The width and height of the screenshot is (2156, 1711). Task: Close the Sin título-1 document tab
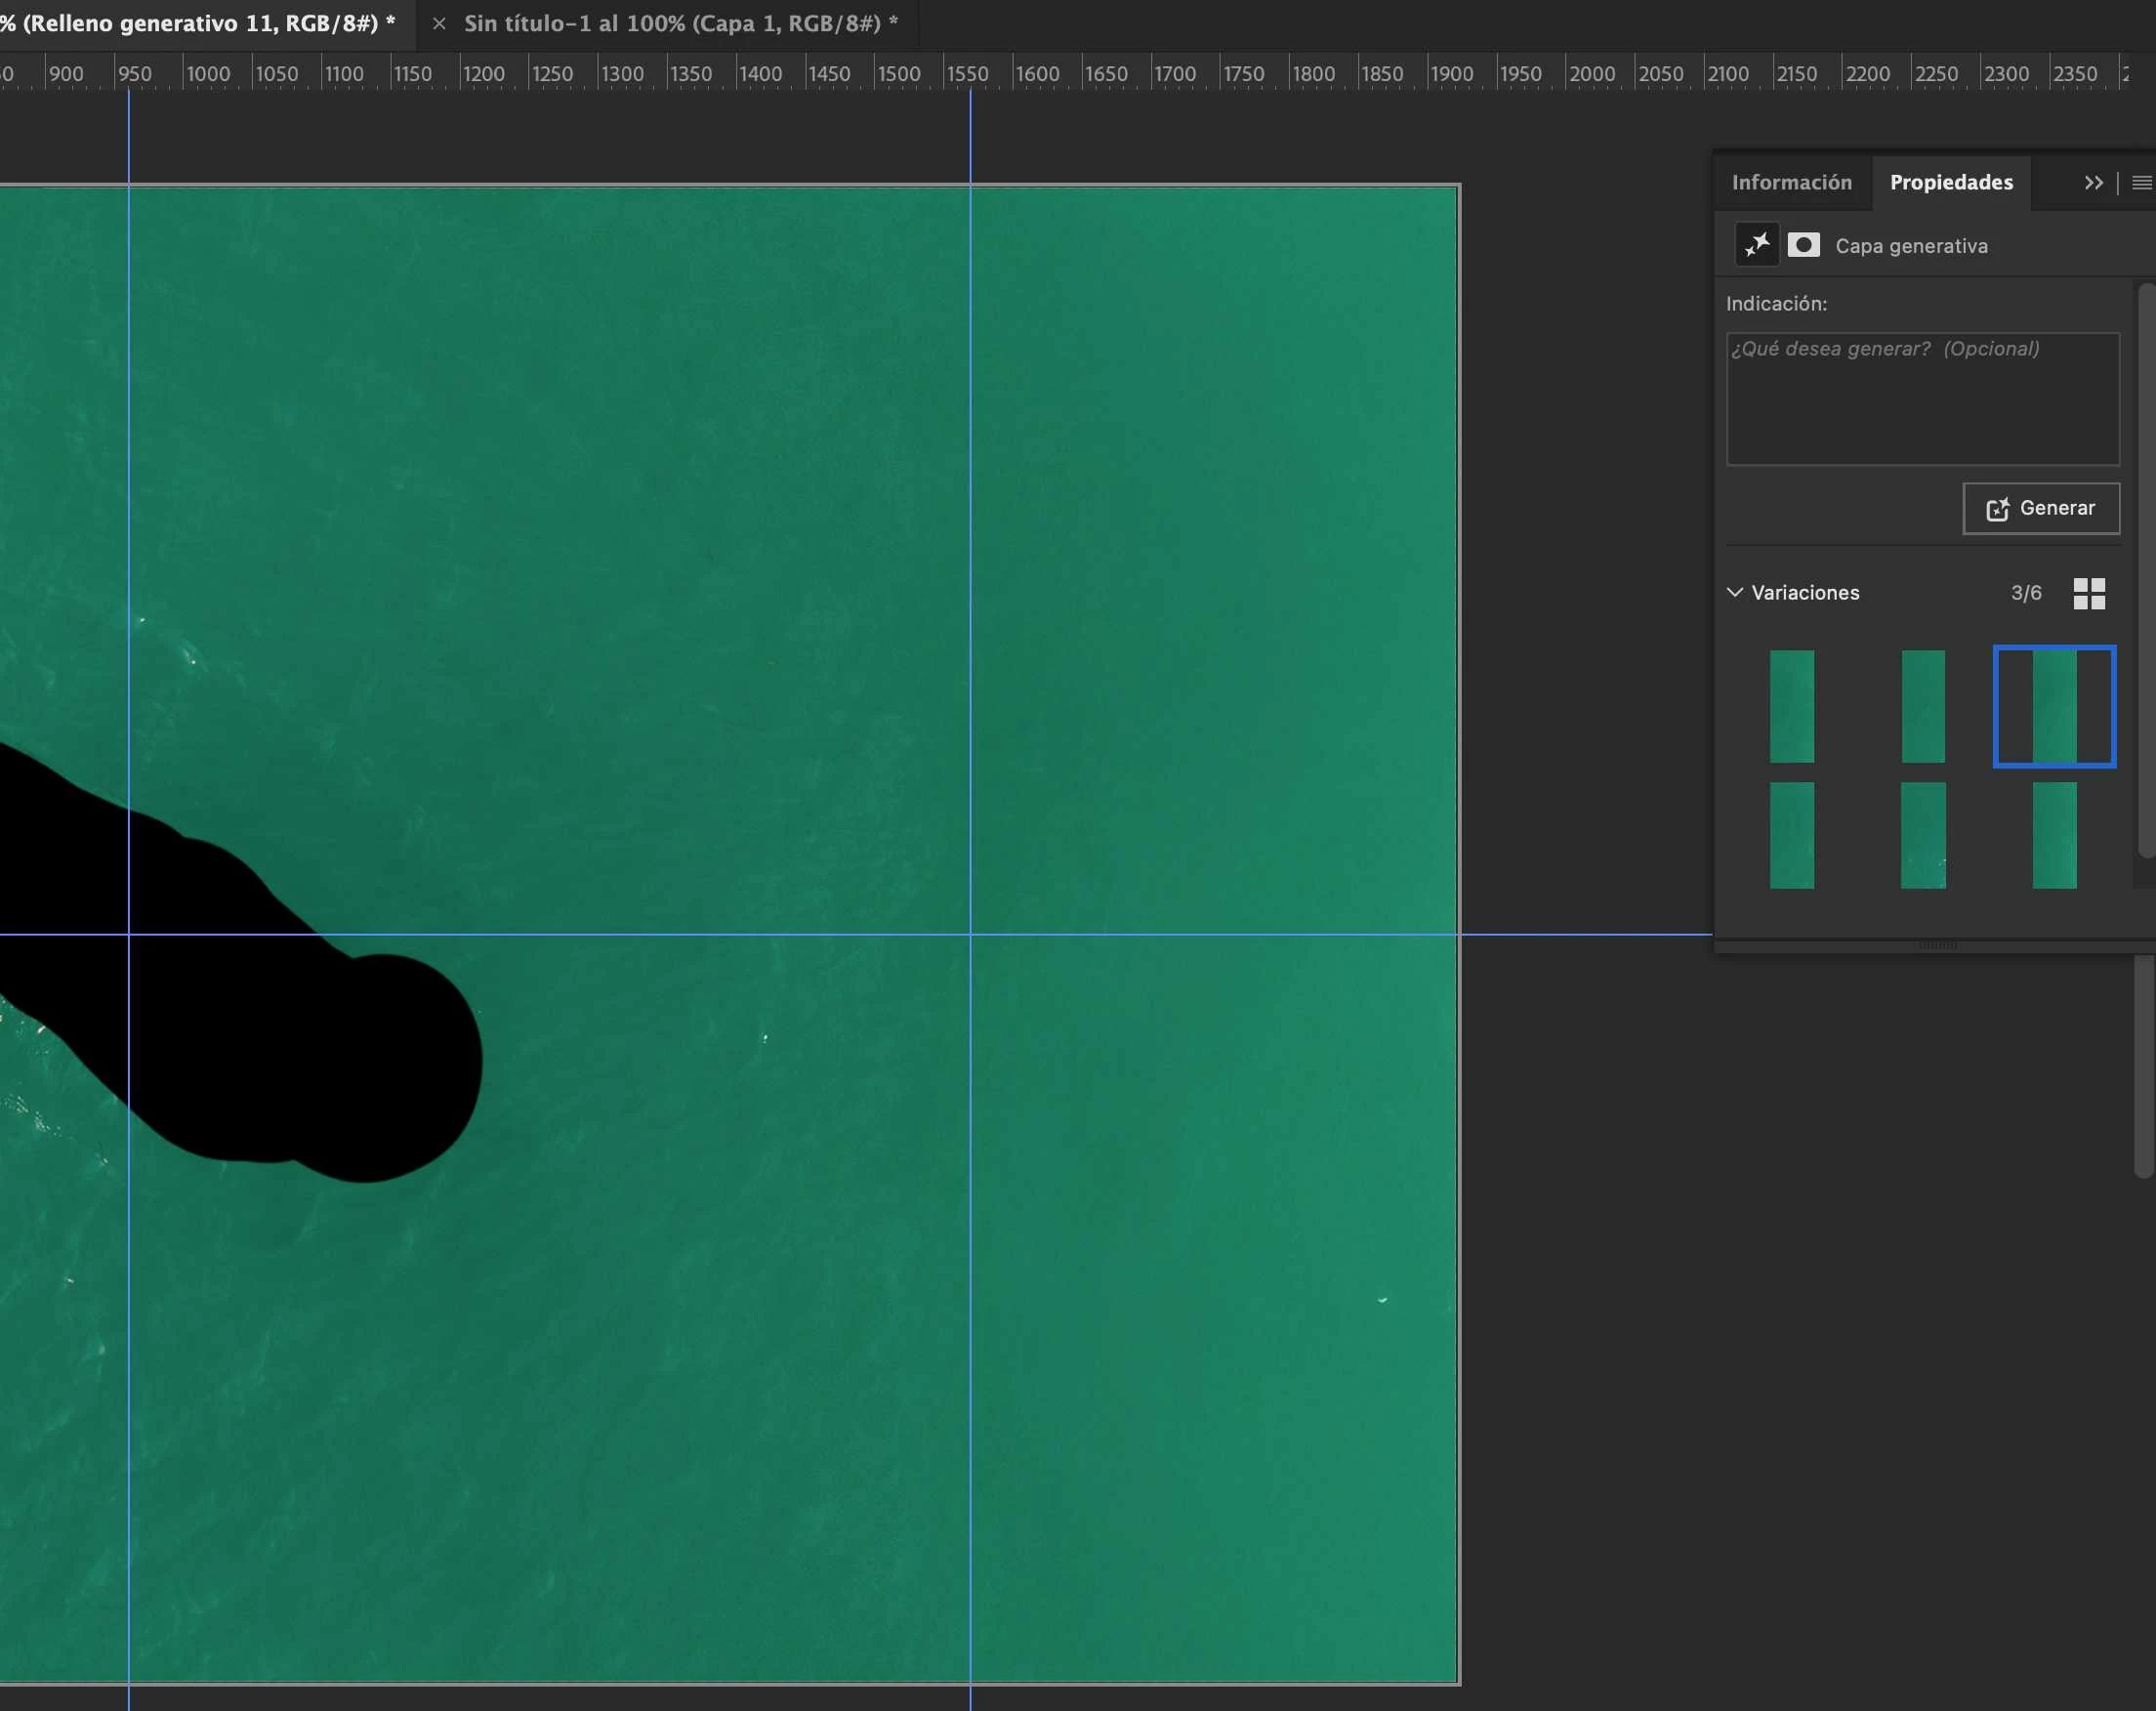pyautogui.click(x=439, y=24)
